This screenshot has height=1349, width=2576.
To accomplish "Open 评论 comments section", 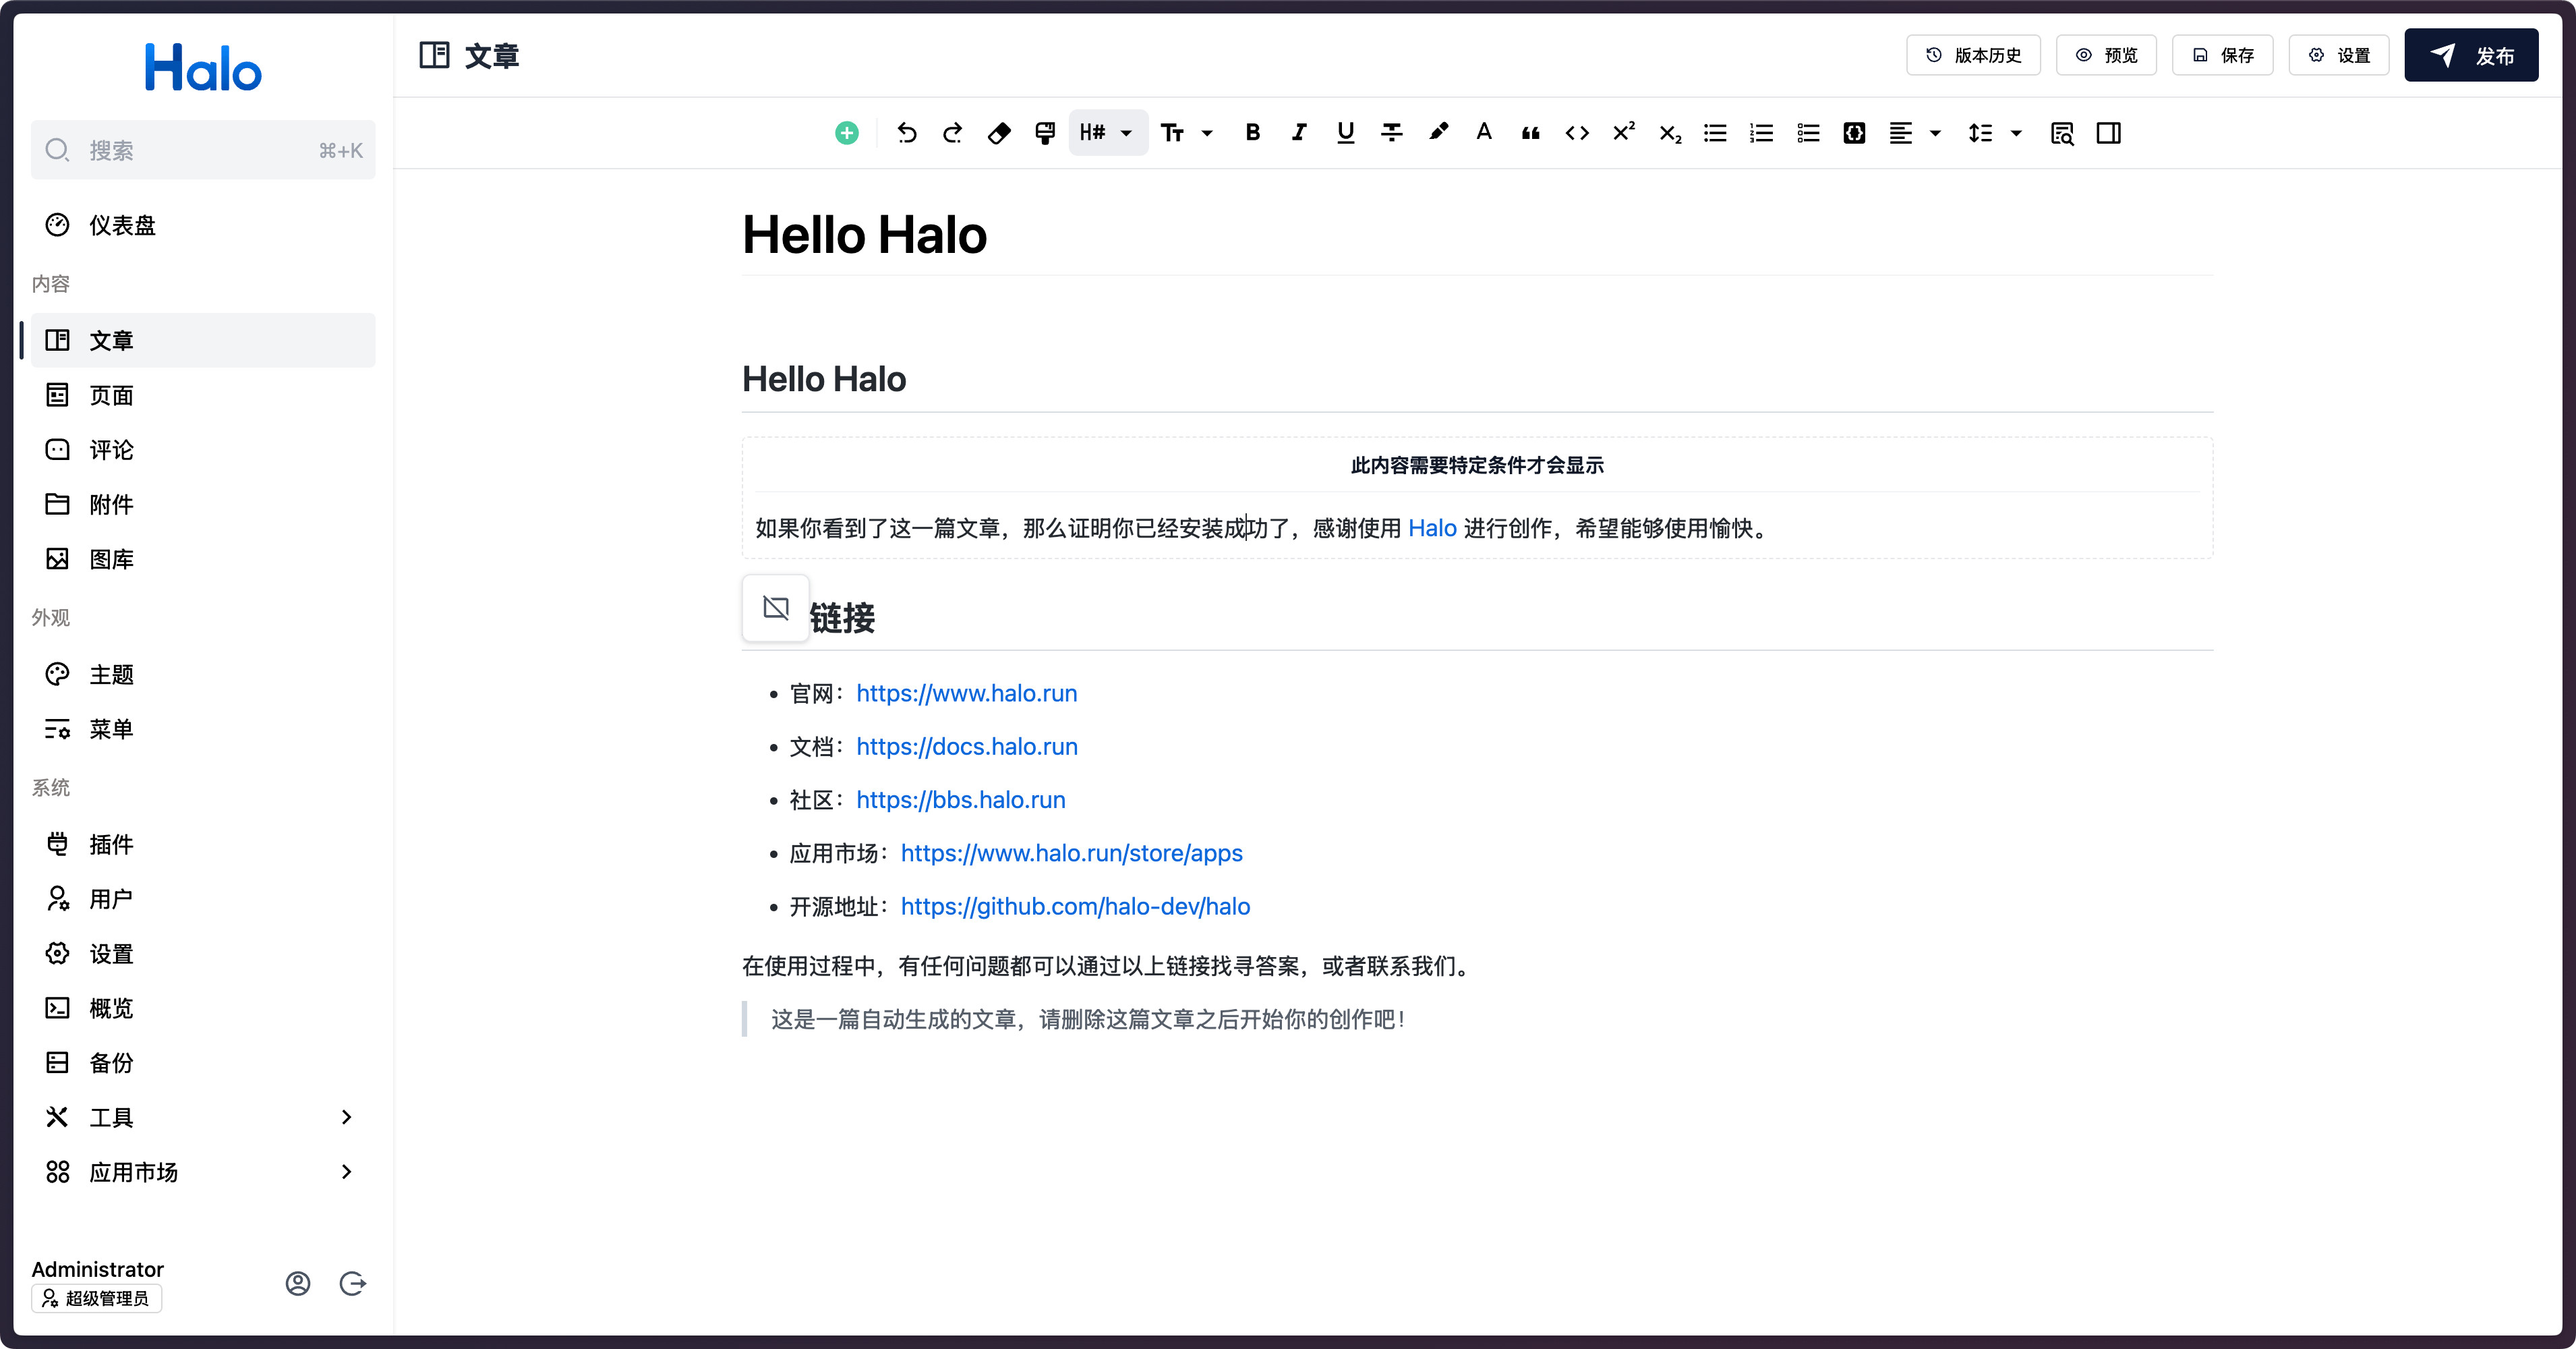I will pos(203,450).
